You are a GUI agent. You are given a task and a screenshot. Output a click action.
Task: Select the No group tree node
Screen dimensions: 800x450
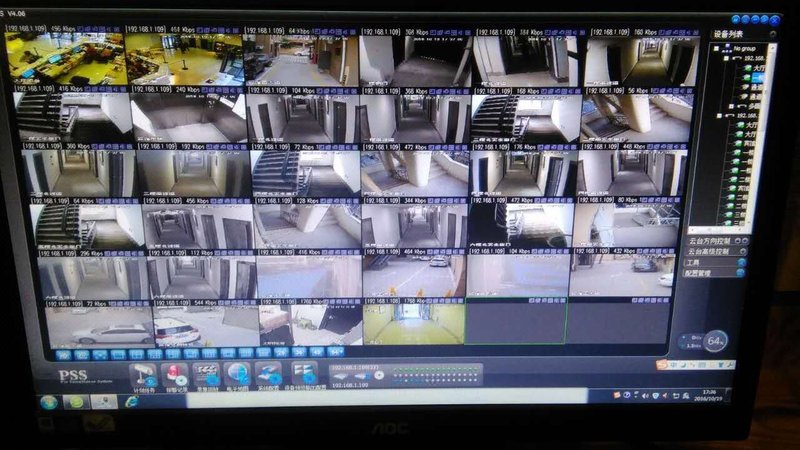click(744, 48)
